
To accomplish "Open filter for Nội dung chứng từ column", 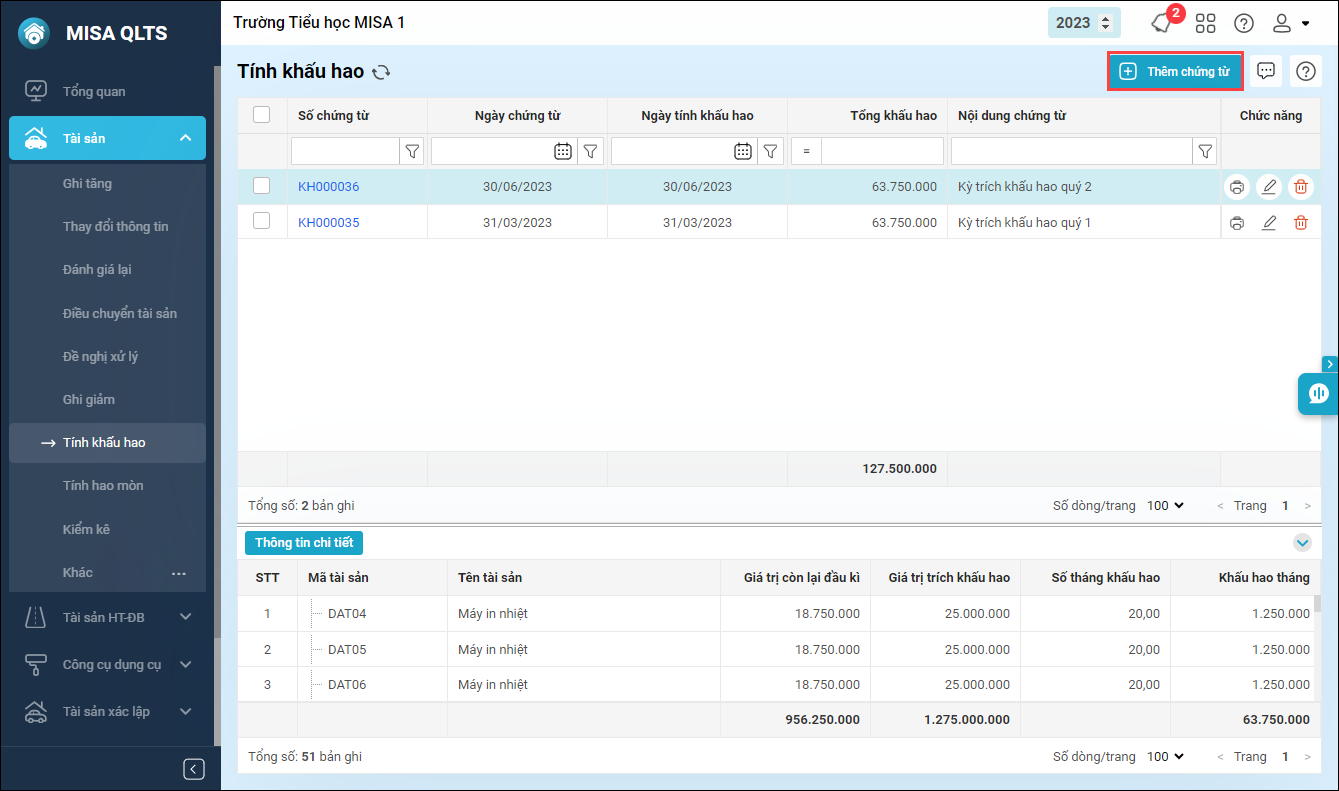I will [1205, 151].
